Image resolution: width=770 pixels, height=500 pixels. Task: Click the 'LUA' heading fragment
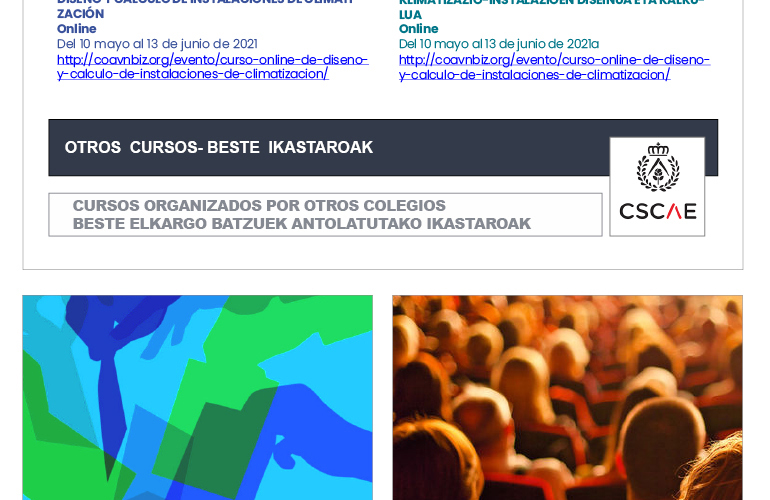(411, 15)
